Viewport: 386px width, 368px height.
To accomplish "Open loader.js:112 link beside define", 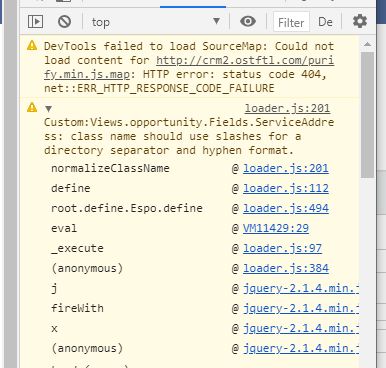I will tap(286, 188).
